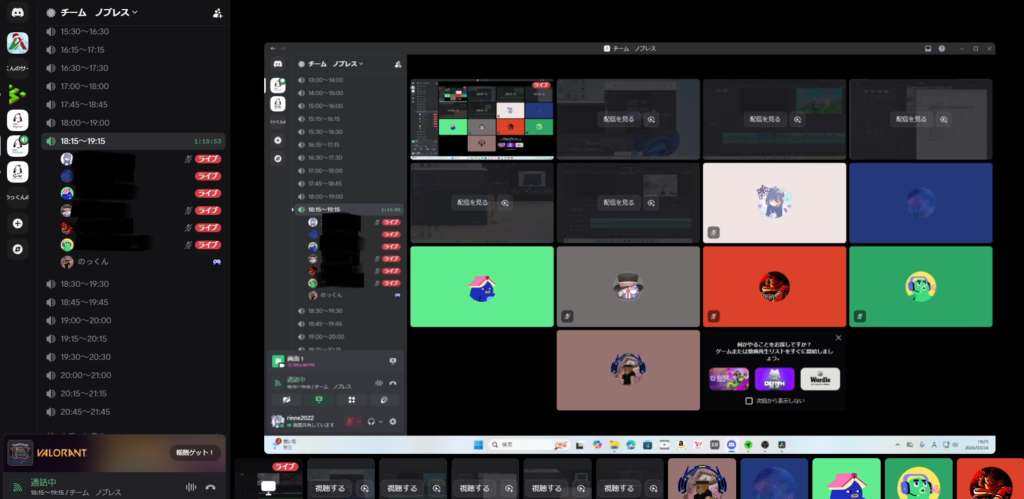Toggle the red microphone mute beside rinne2022
This screenshot has width=1024, height=499.
[x=351, y=421]
